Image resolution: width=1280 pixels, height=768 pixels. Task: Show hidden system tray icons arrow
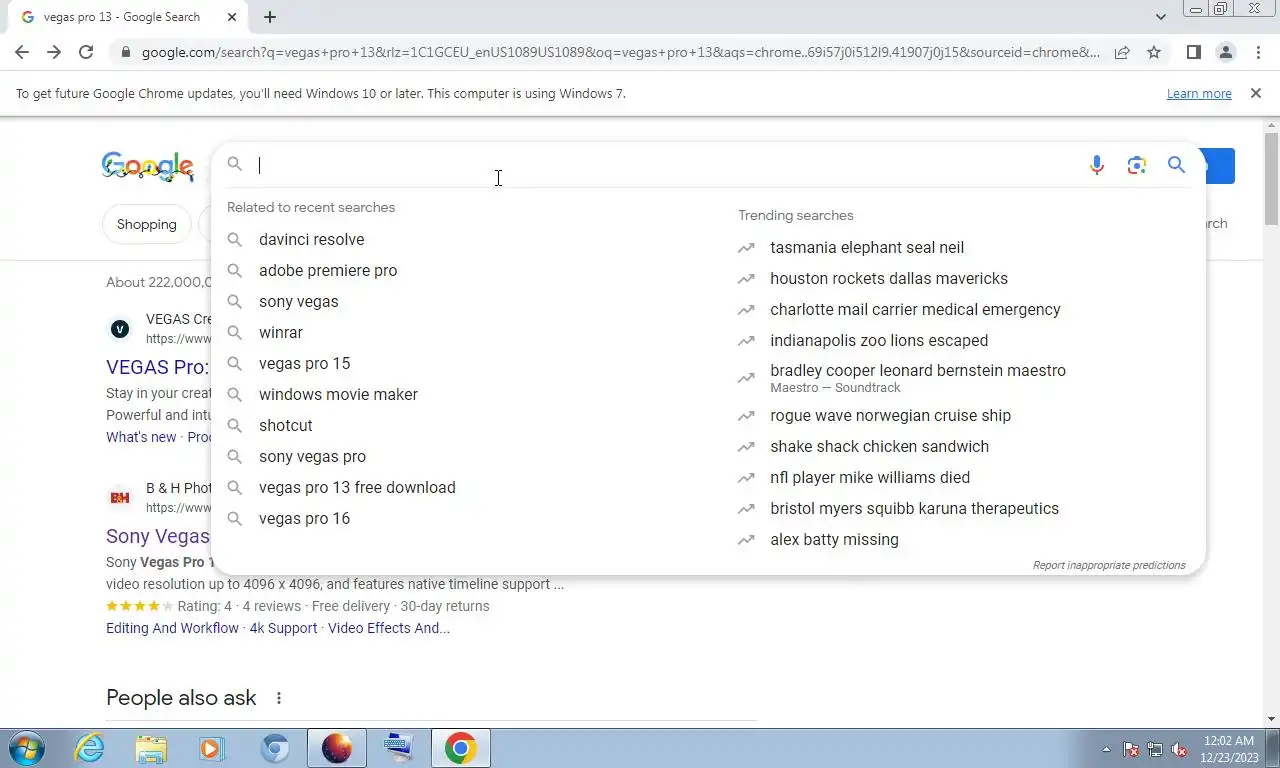1106,749
